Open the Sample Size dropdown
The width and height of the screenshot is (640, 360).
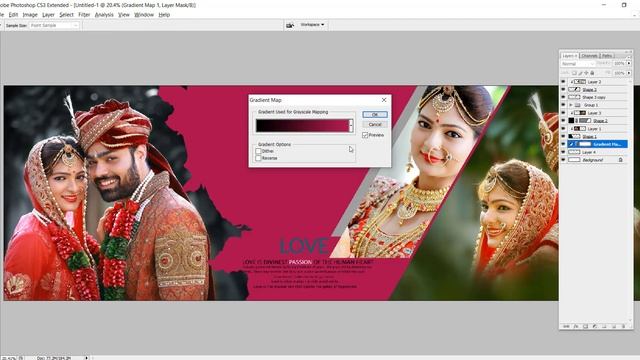(54, 25)
